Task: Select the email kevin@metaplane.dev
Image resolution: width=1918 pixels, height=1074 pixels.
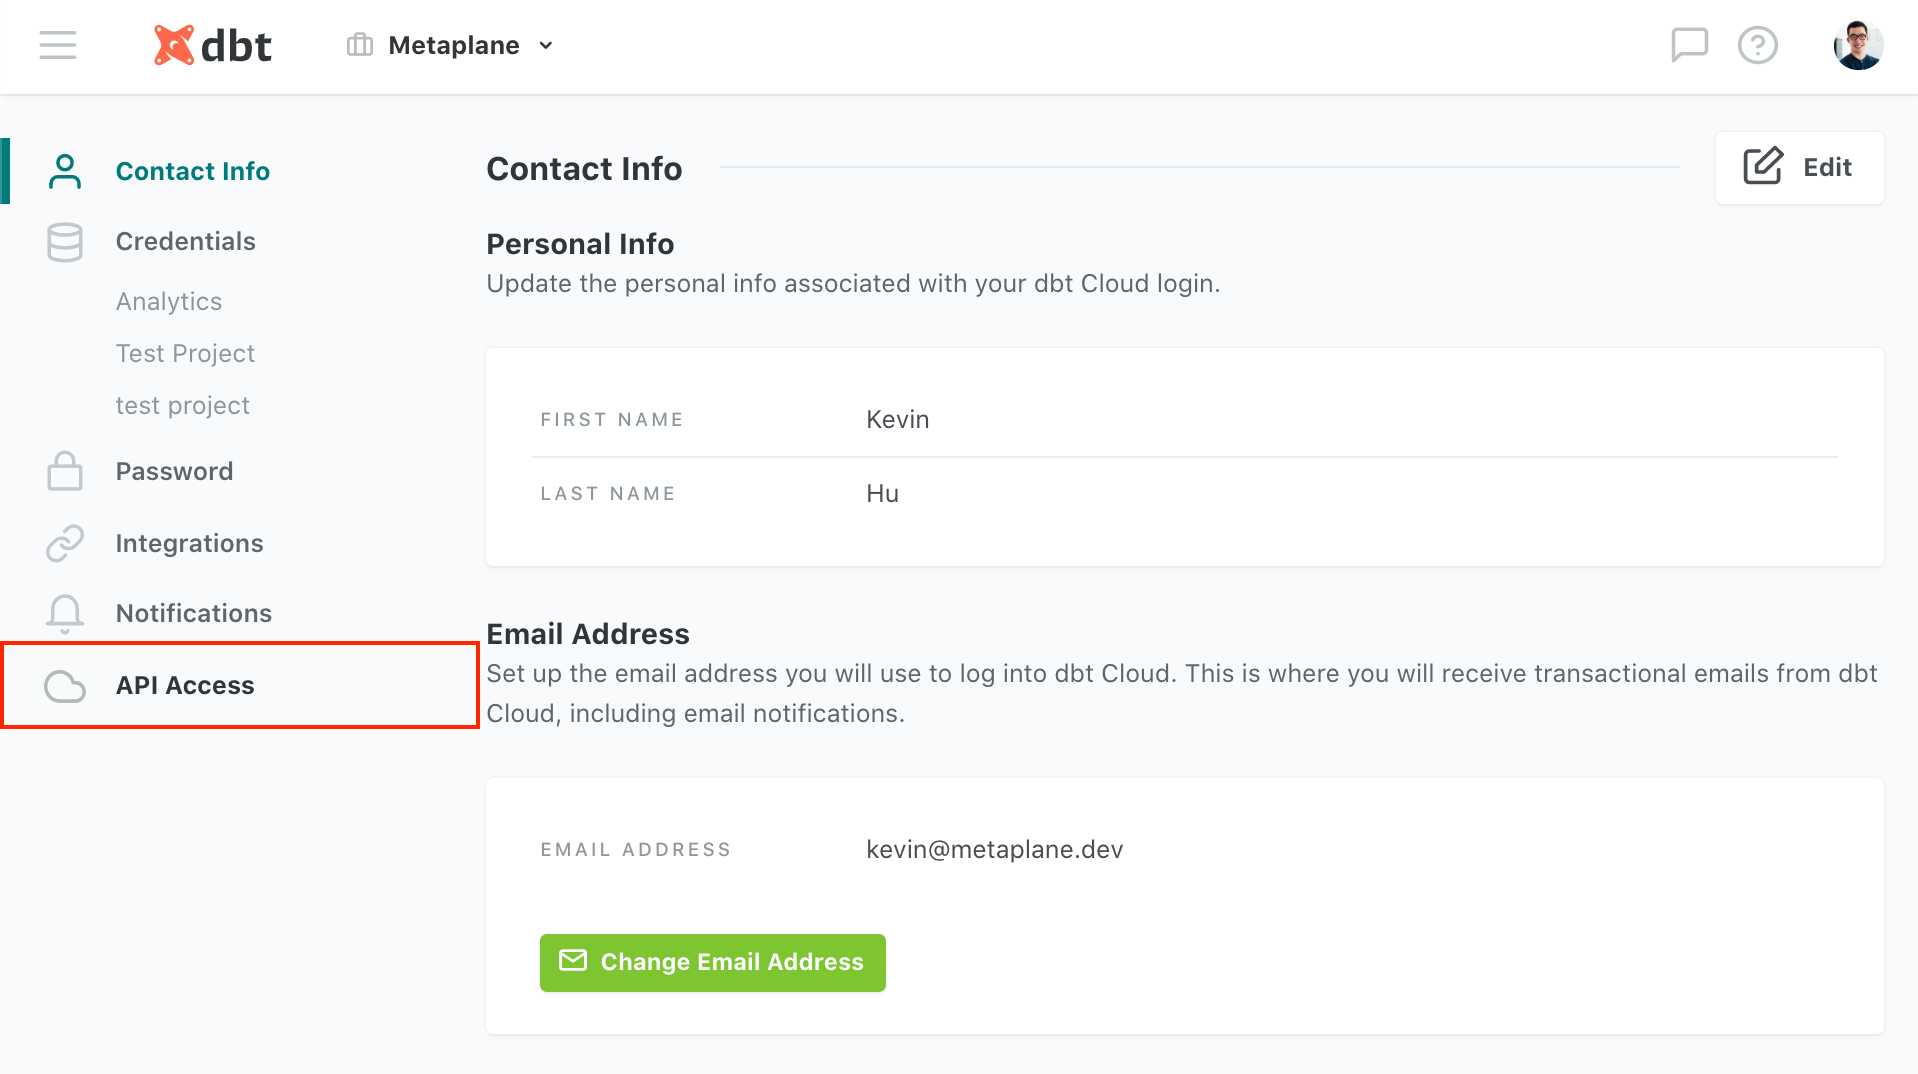Action: point(995,849)
